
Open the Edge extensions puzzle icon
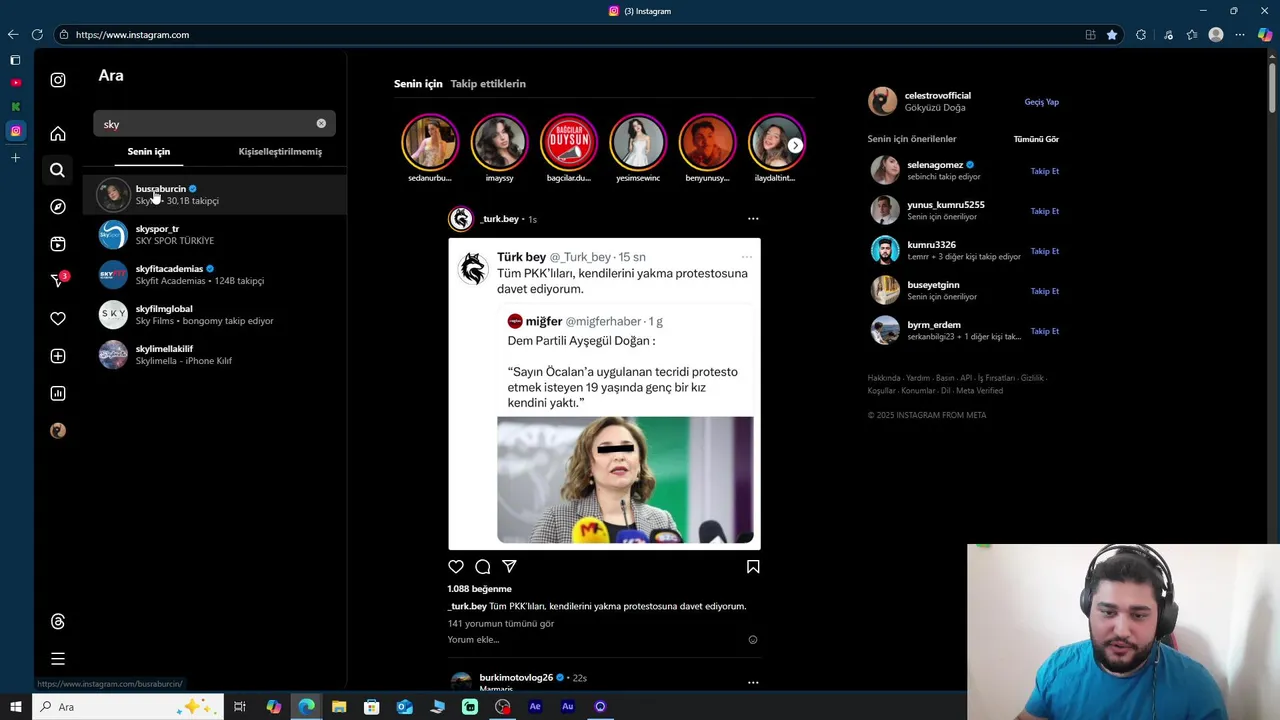pos(1141,35)
